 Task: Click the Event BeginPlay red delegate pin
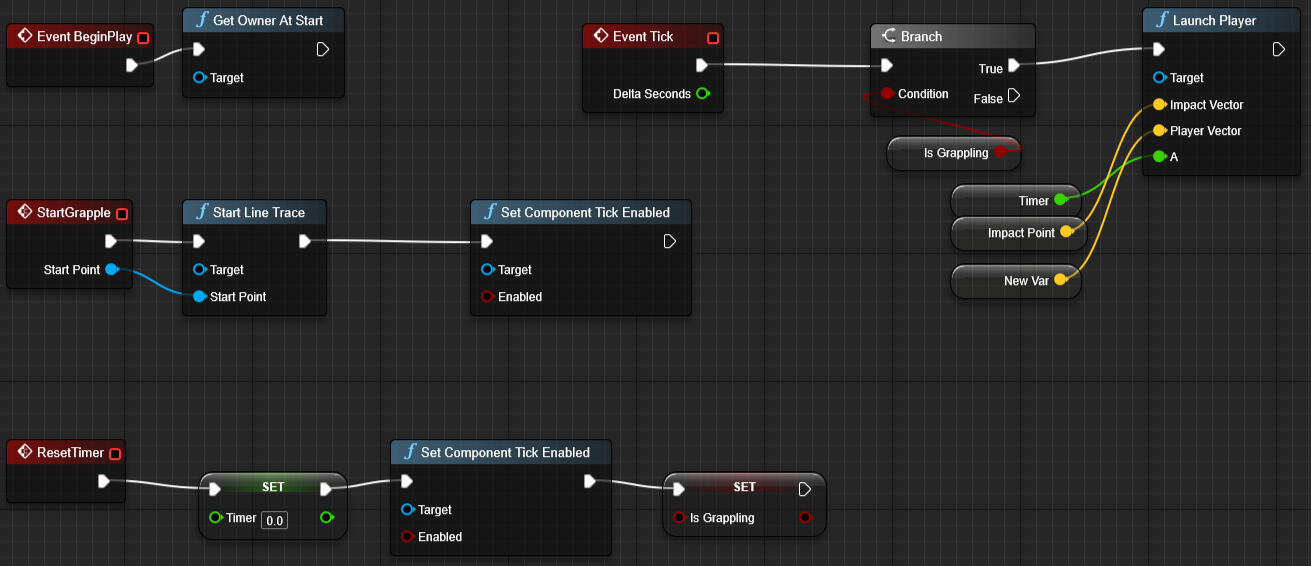pos(142,38)
